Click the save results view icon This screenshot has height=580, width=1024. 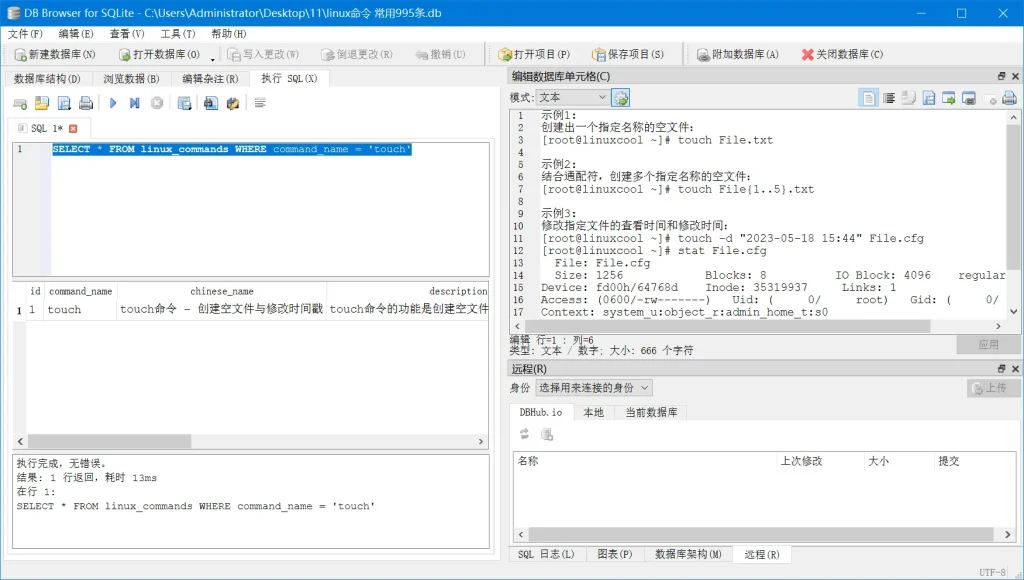[184, 103]
